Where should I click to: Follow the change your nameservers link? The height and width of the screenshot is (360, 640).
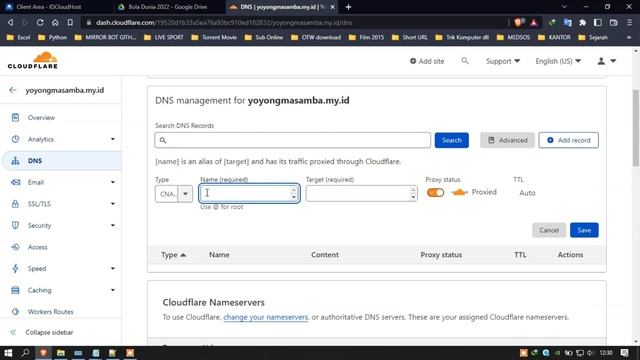point(266,317)
